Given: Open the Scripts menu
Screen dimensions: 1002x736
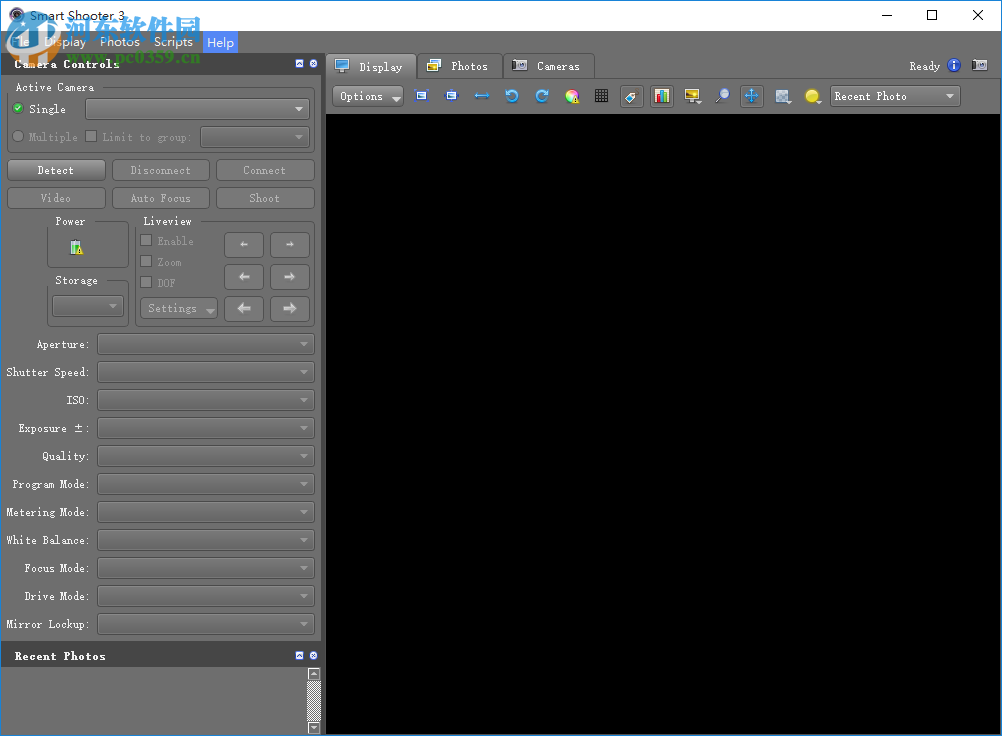Looking at the screenshot, I should [173, 42].
